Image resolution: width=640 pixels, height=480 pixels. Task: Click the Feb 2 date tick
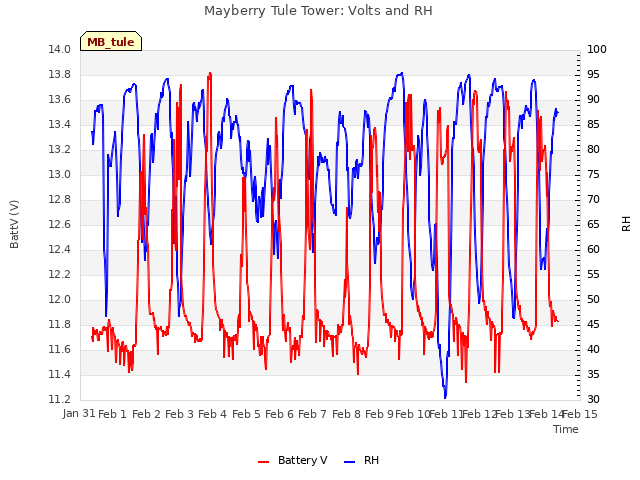pyautogui.click(x=147, y=414)
